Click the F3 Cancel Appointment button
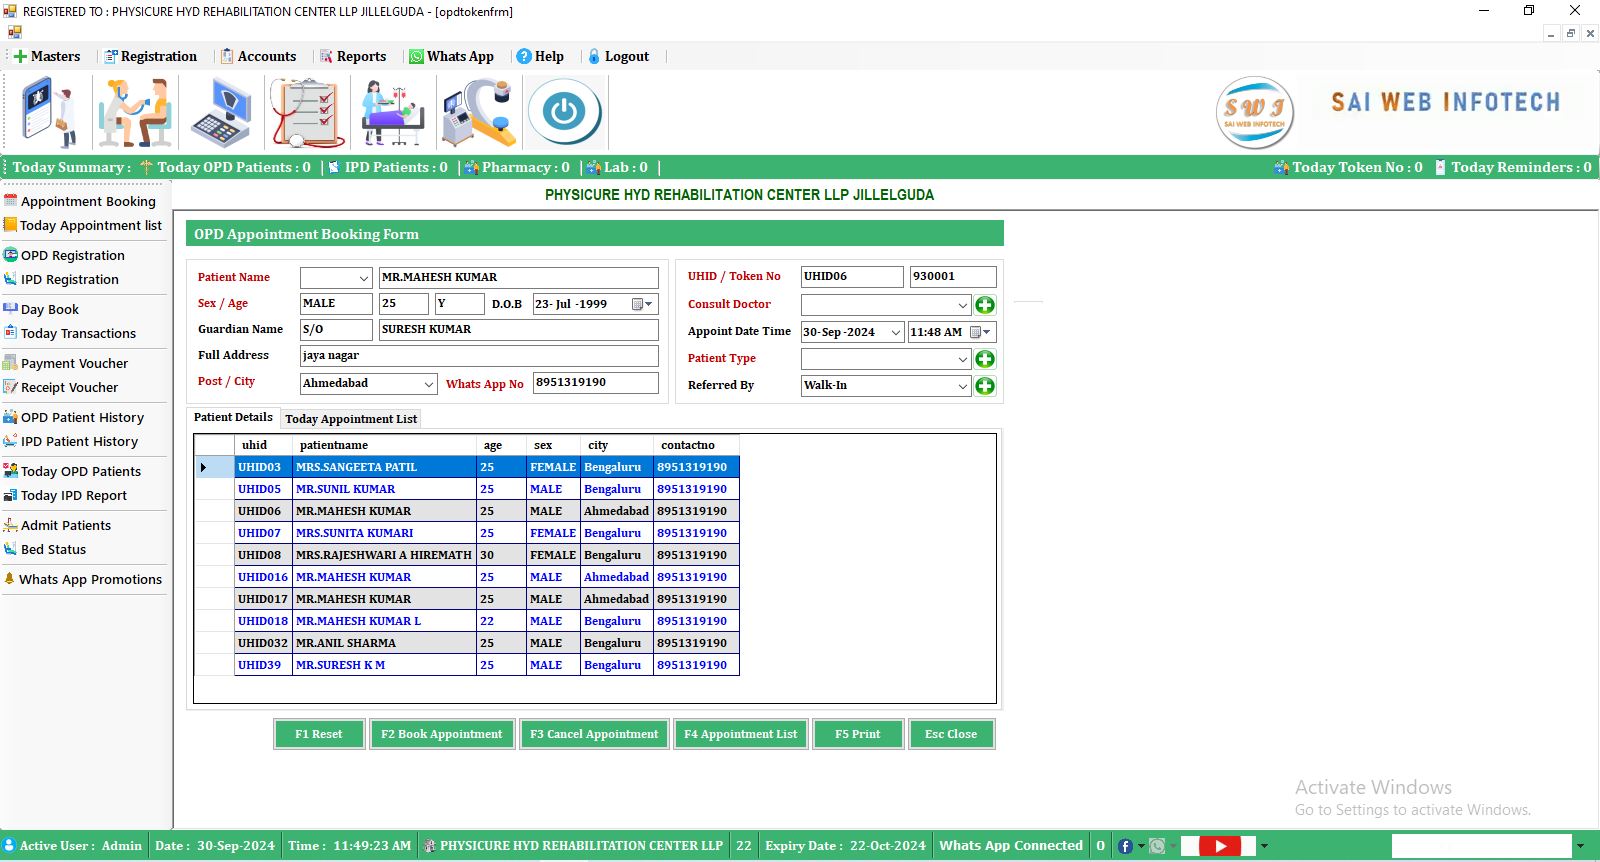1600x862 pixels. click(x=594, y=734)
